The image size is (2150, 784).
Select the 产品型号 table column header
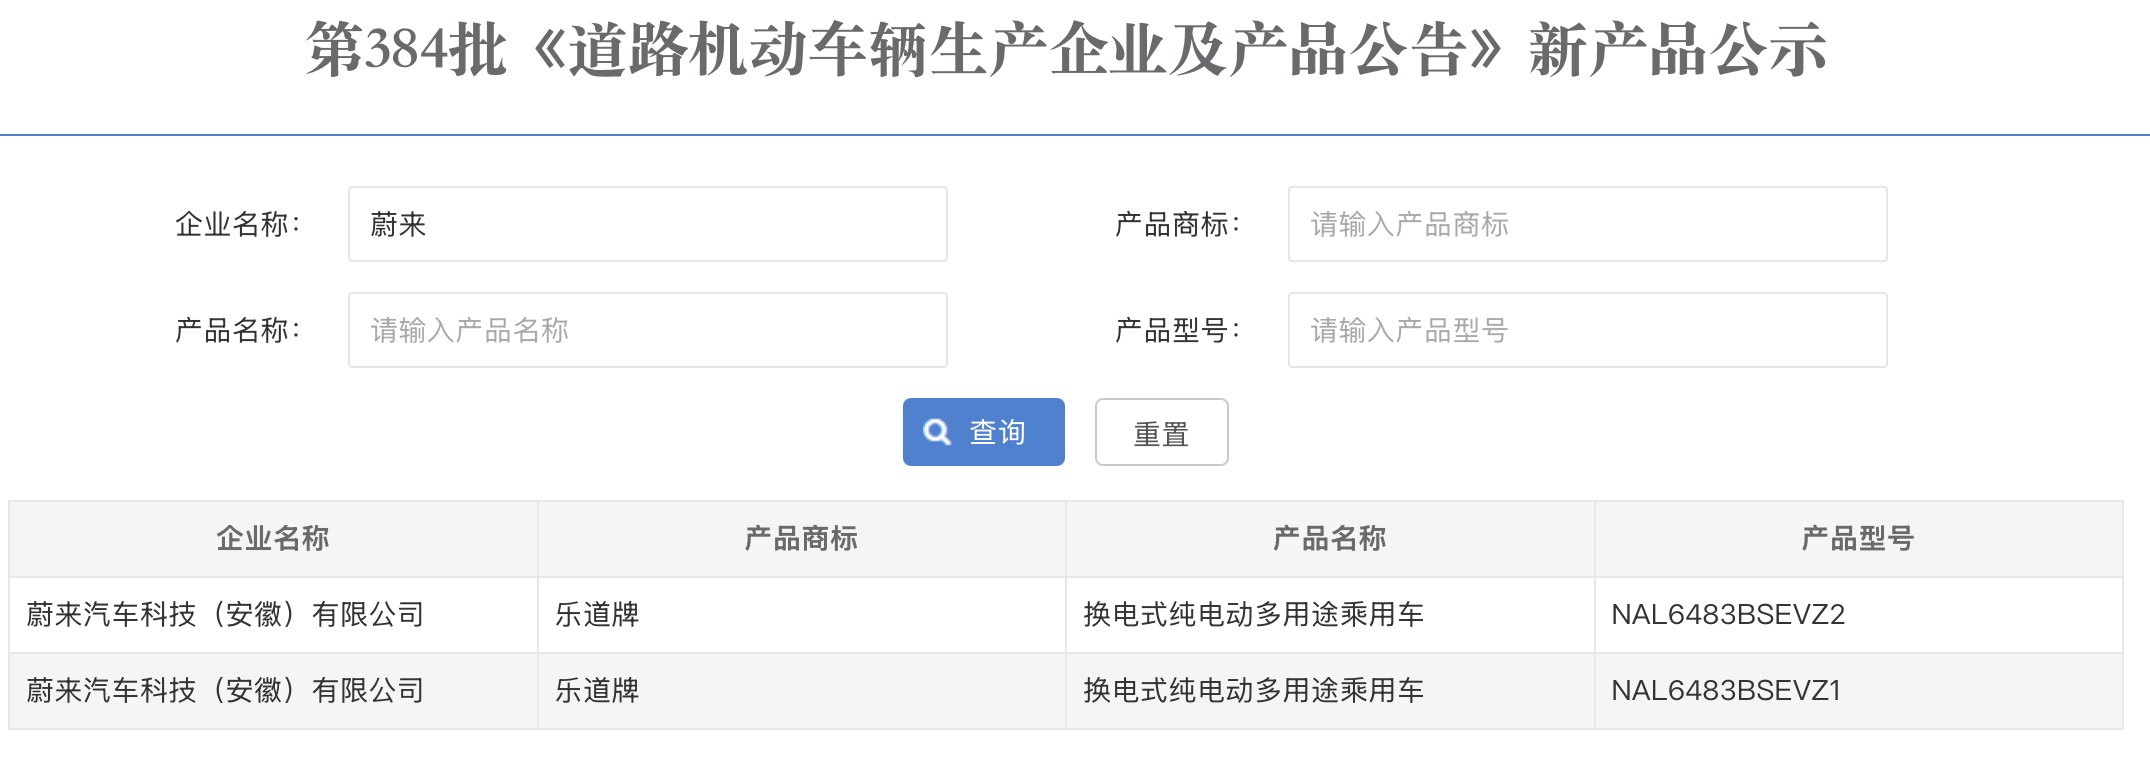point(1857,539)
